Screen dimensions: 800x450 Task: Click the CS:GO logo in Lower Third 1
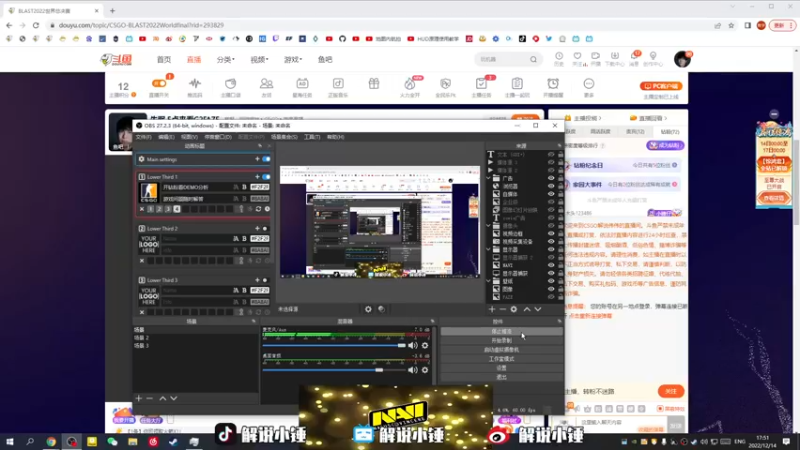click(149, 192)
